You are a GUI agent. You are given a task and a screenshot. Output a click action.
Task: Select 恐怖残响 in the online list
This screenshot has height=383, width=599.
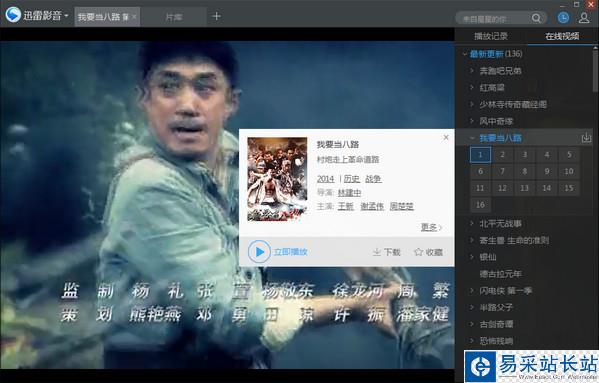click(496, 341)
